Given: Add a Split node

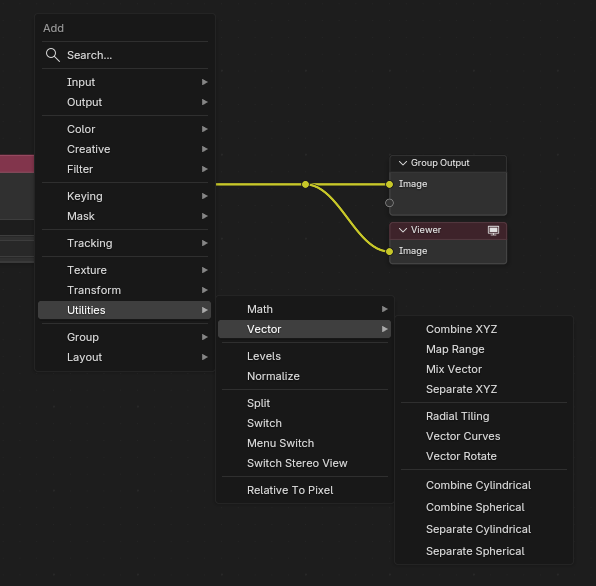Looking at the screenshot, I should [x=304, y=403].
